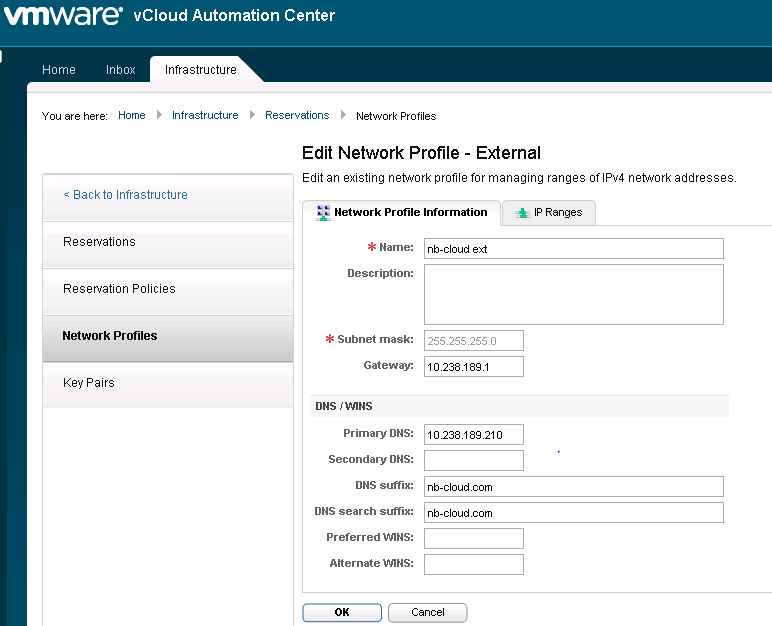The image size is (772, 626).
Task: Click the Alternate WINS field
Action: tap(474, 564)
